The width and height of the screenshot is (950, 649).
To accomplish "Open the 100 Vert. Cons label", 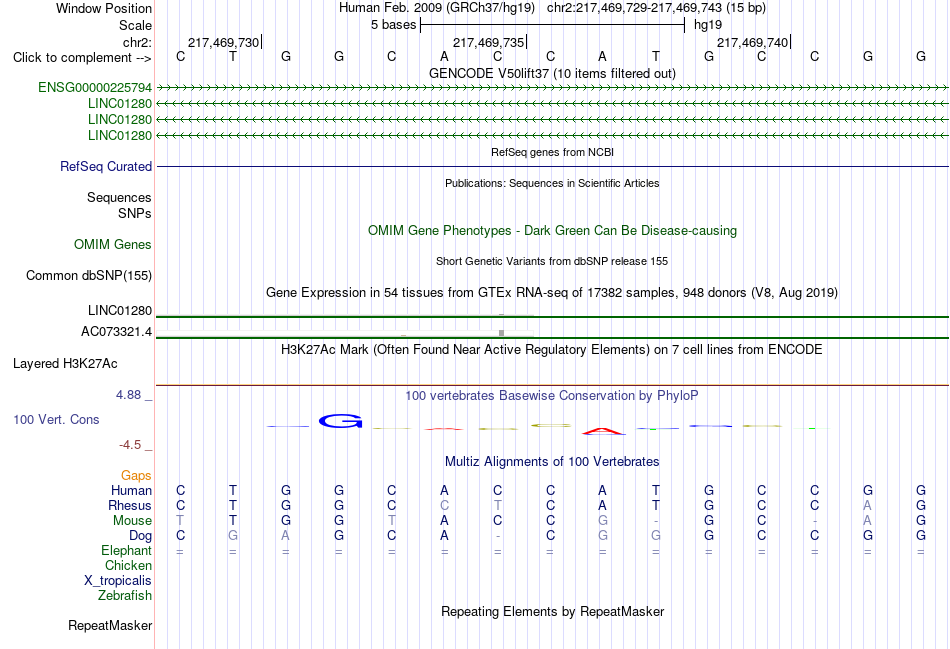I will [x=56, y=419].
